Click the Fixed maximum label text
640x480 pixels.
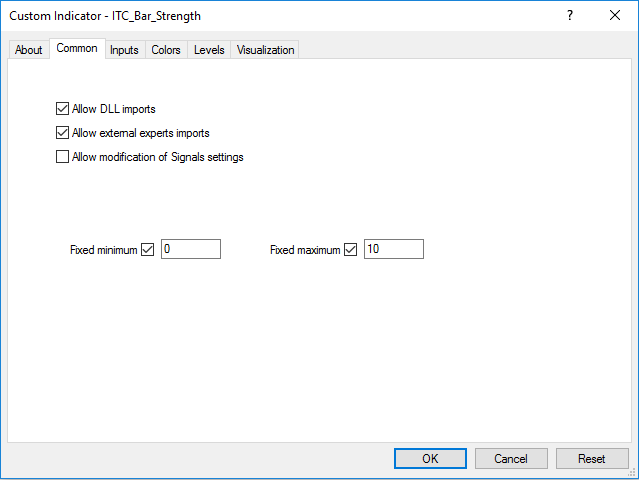pyautogui.click(x=305, y=249)
